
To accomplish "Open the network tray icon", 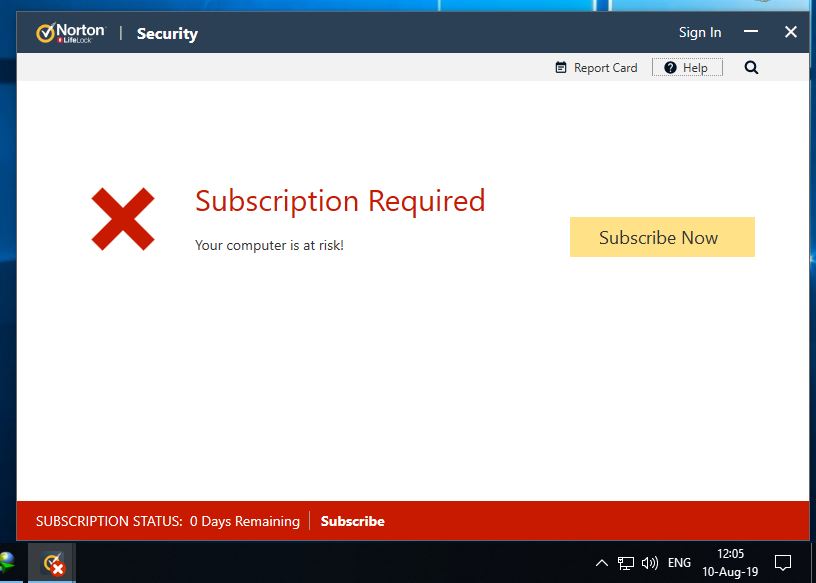I will pyautogui.click(x=626, y=563).
